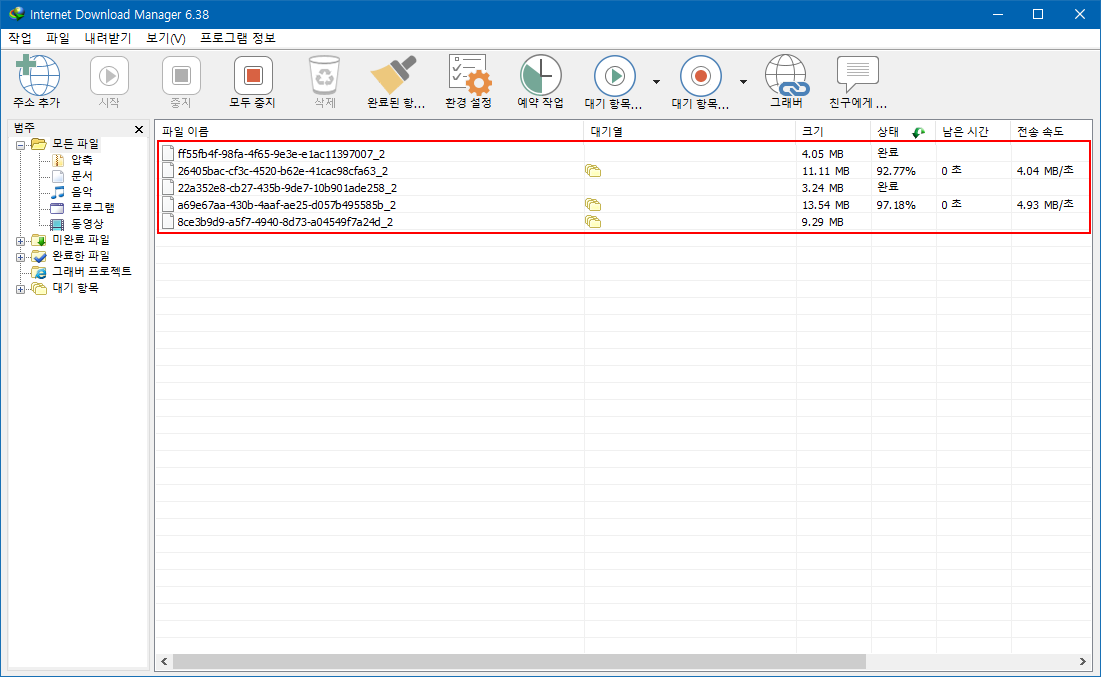Select the 압축 category

(82, 160)
